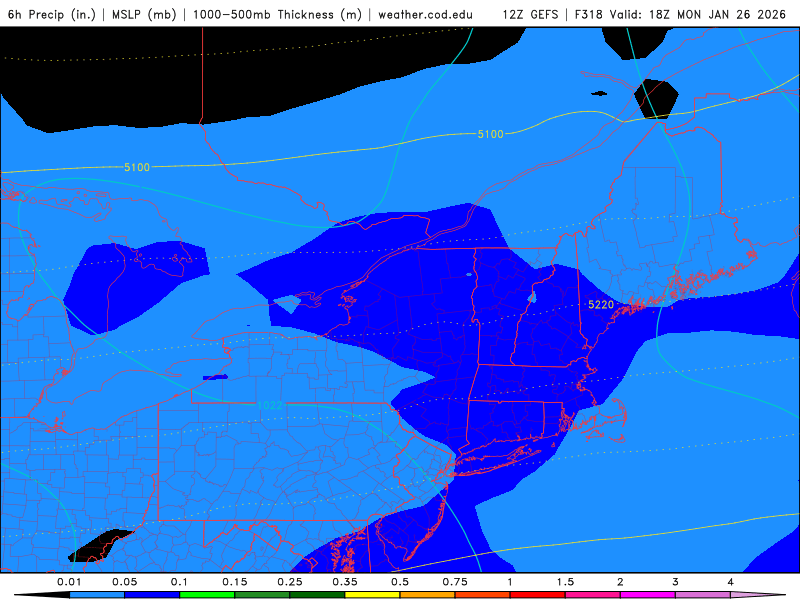
Task: Click the legend value 1
Action: 510,582
